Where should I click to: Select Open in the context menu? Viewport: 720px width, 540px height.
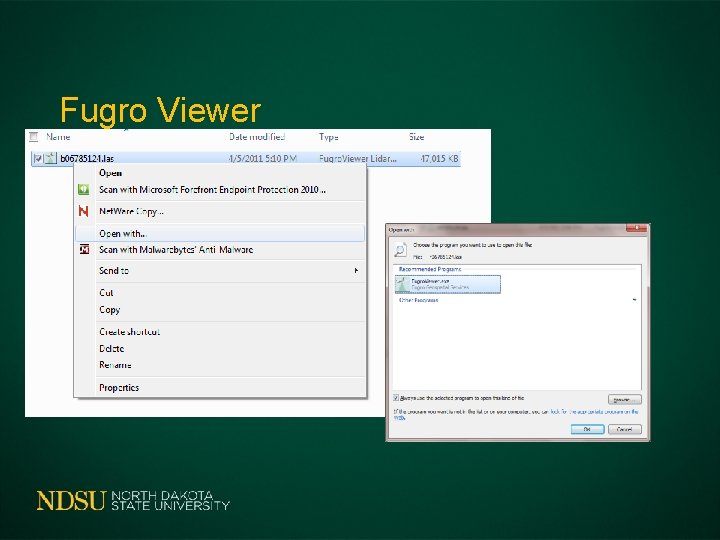pos(111,173)
